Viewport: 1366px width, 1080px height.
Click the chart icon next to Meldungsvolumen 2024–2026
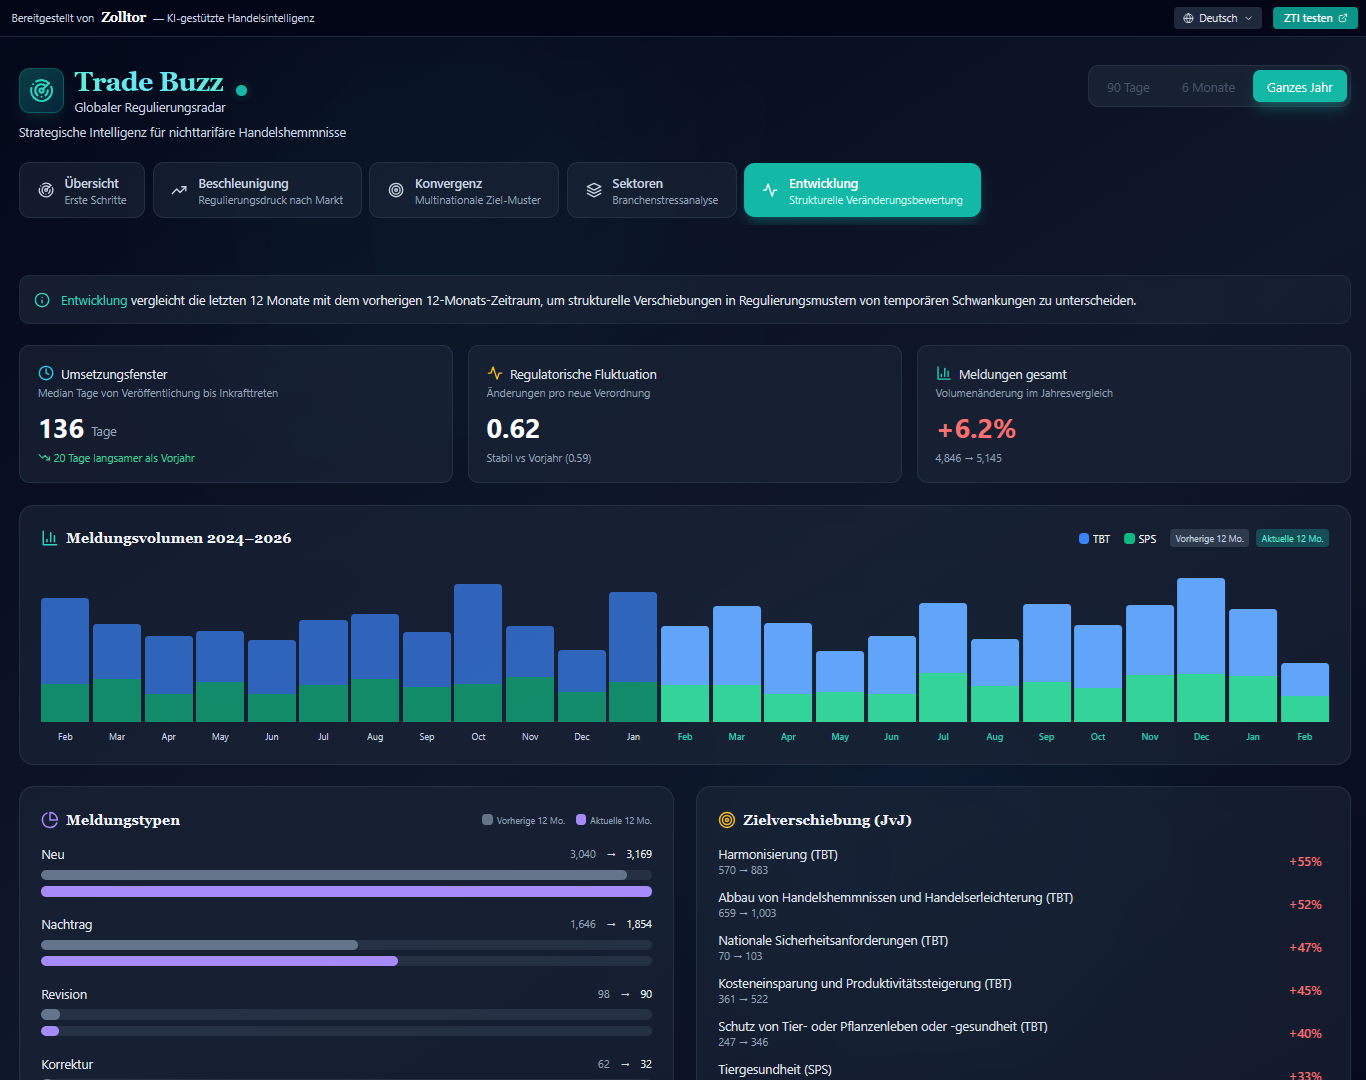coord(48,537)
